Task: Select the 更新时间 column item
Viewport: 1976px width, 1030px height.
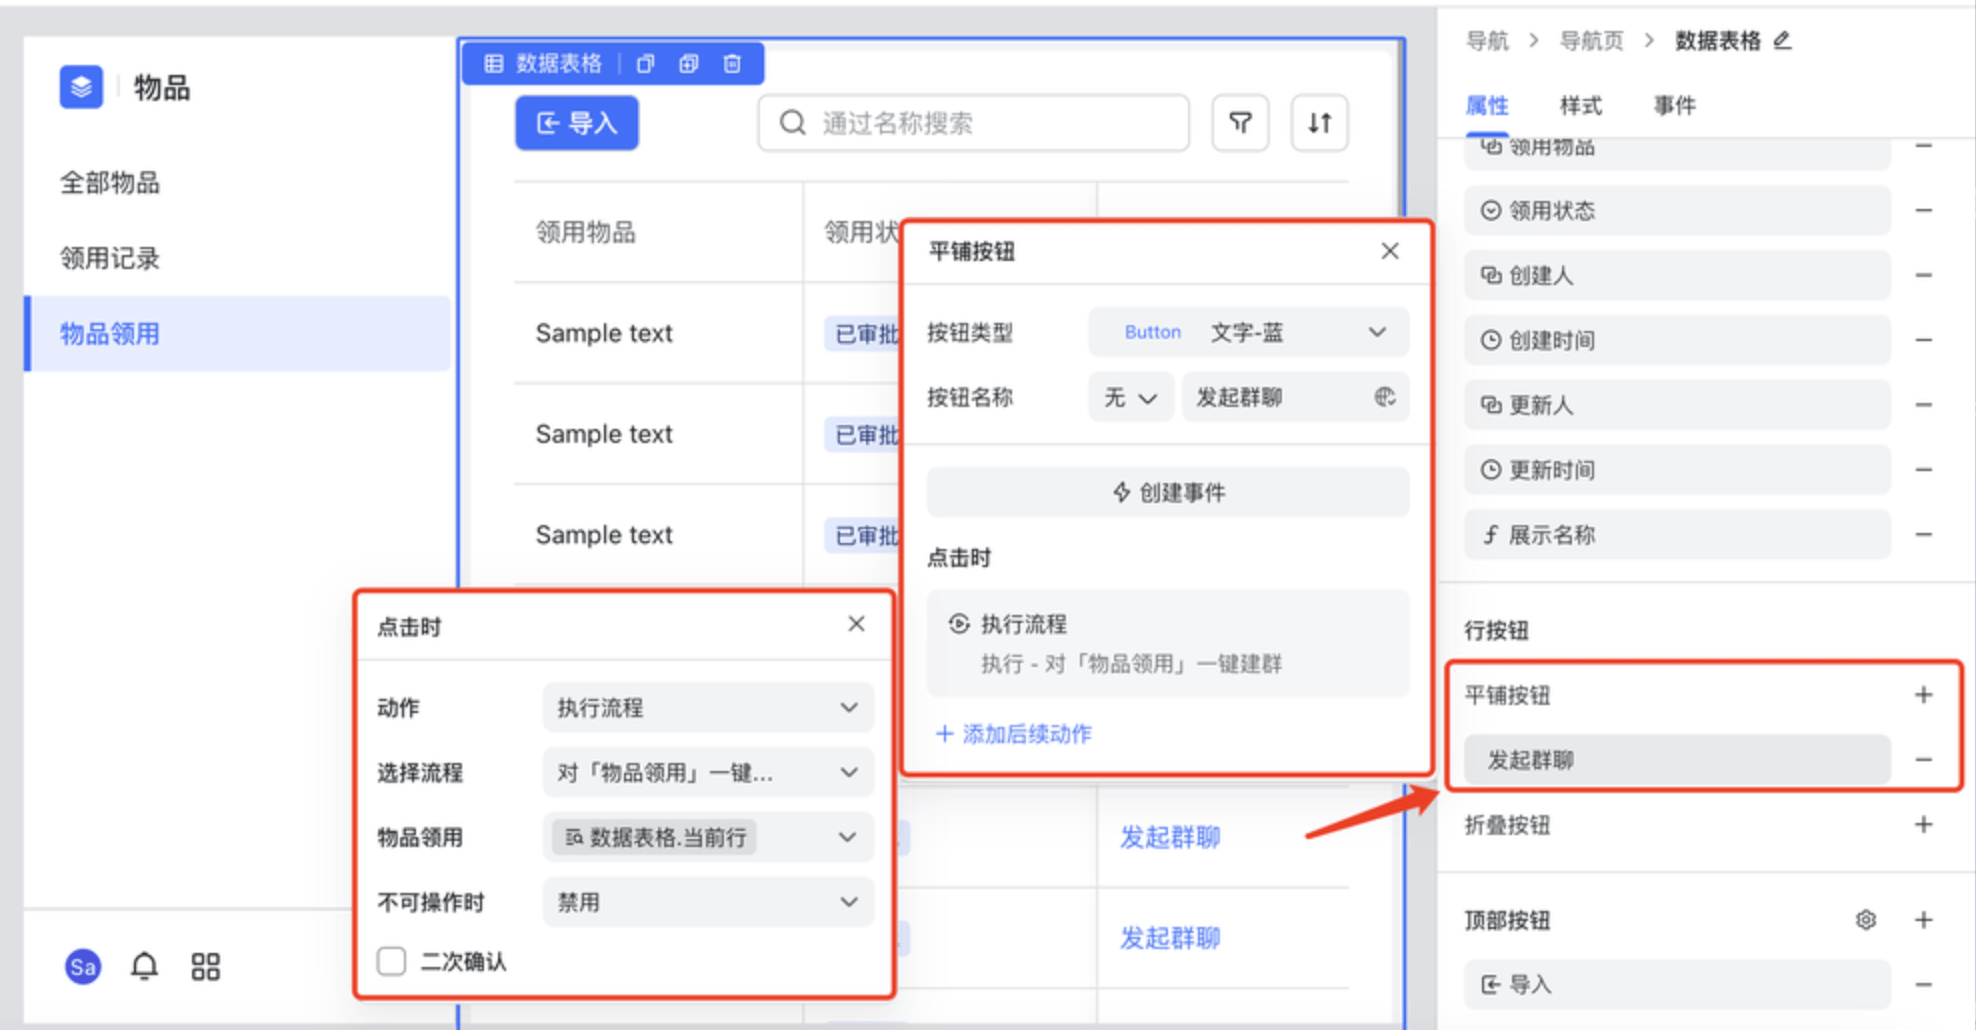Action: click(1677, 470)
